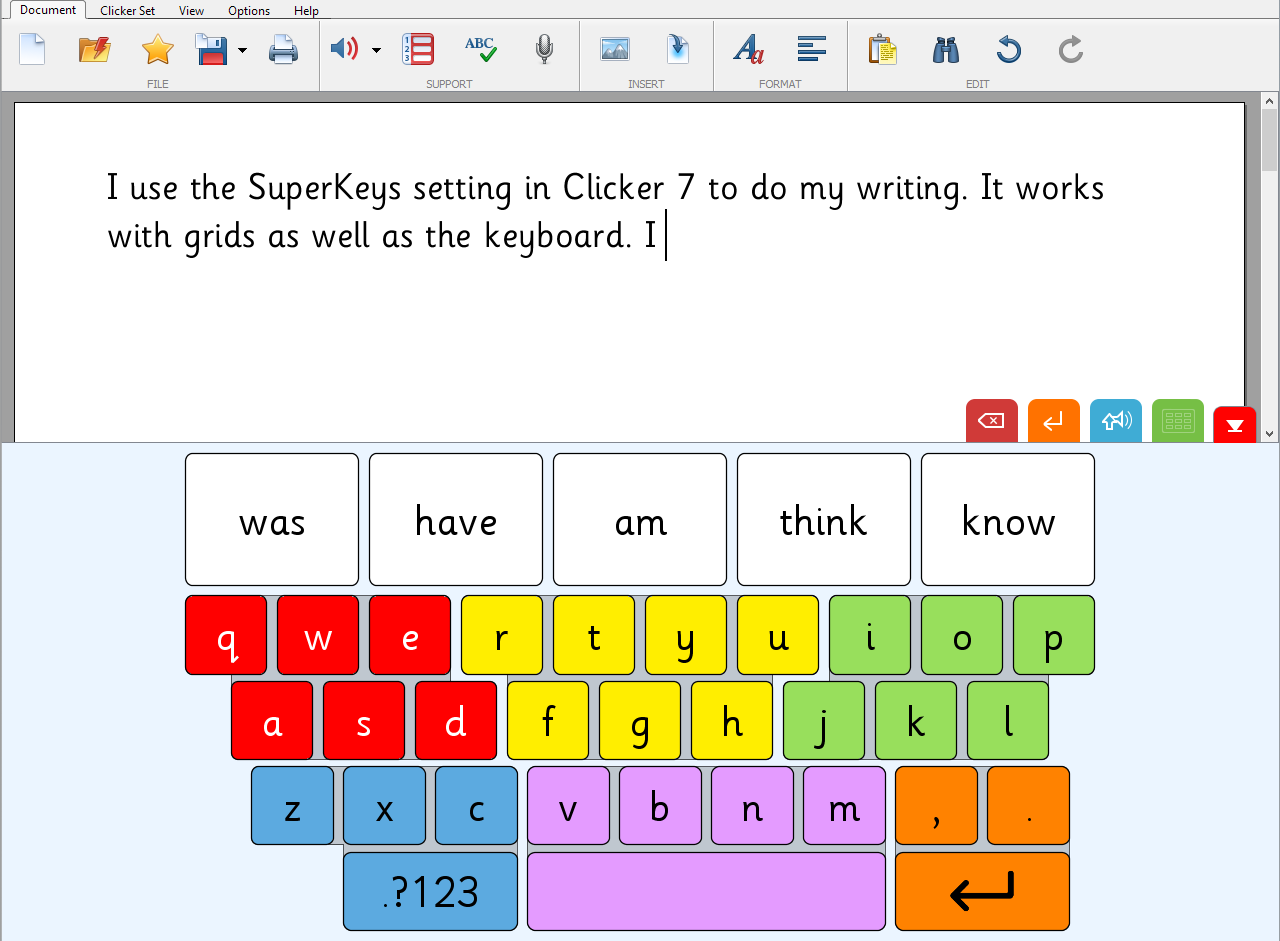Image resolution: width=1280 pixels, height=941 pixels.
Task: Open voice recording with microphone icon
Action: pos(544,49)
